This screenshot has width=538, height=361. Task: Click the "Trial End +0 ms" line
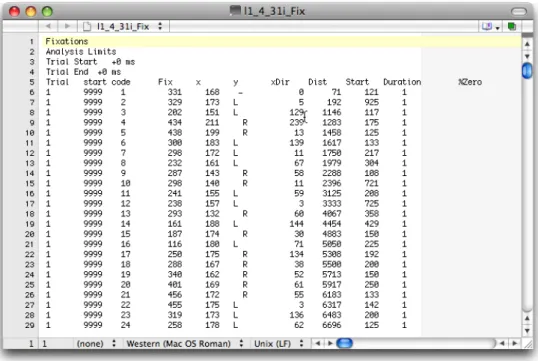coord(83,72)
